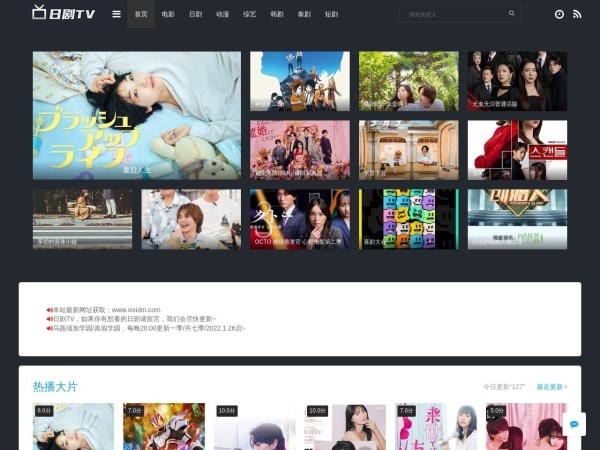Click the RSS feed icon
This screenshot has height=450, width=600.
tap(576, 14)
